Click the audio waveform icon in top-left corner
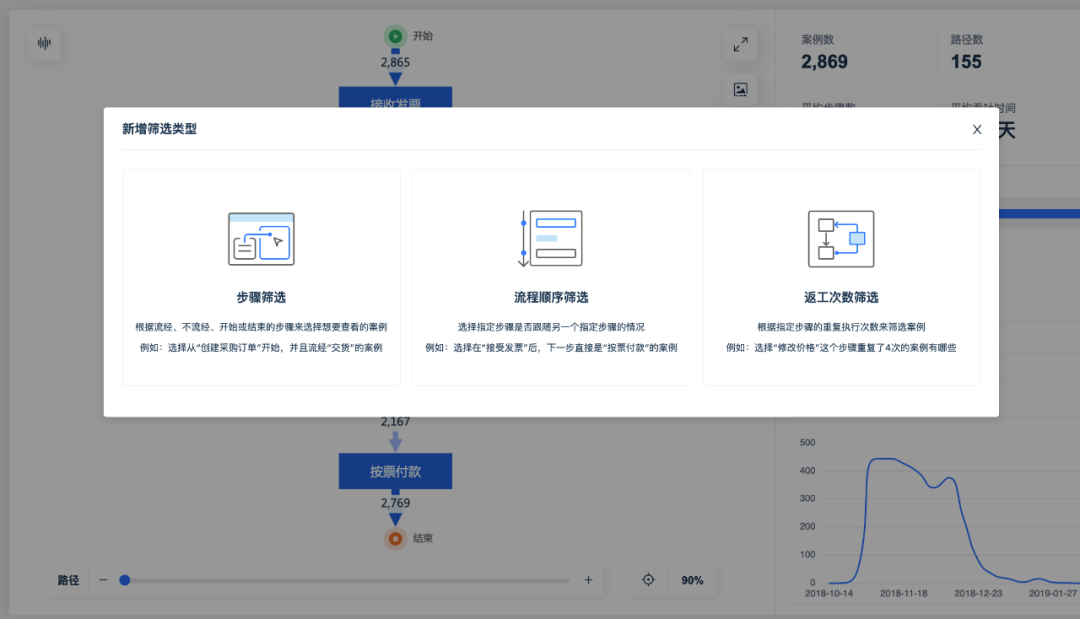1080x619 pixels. point(44,44)
